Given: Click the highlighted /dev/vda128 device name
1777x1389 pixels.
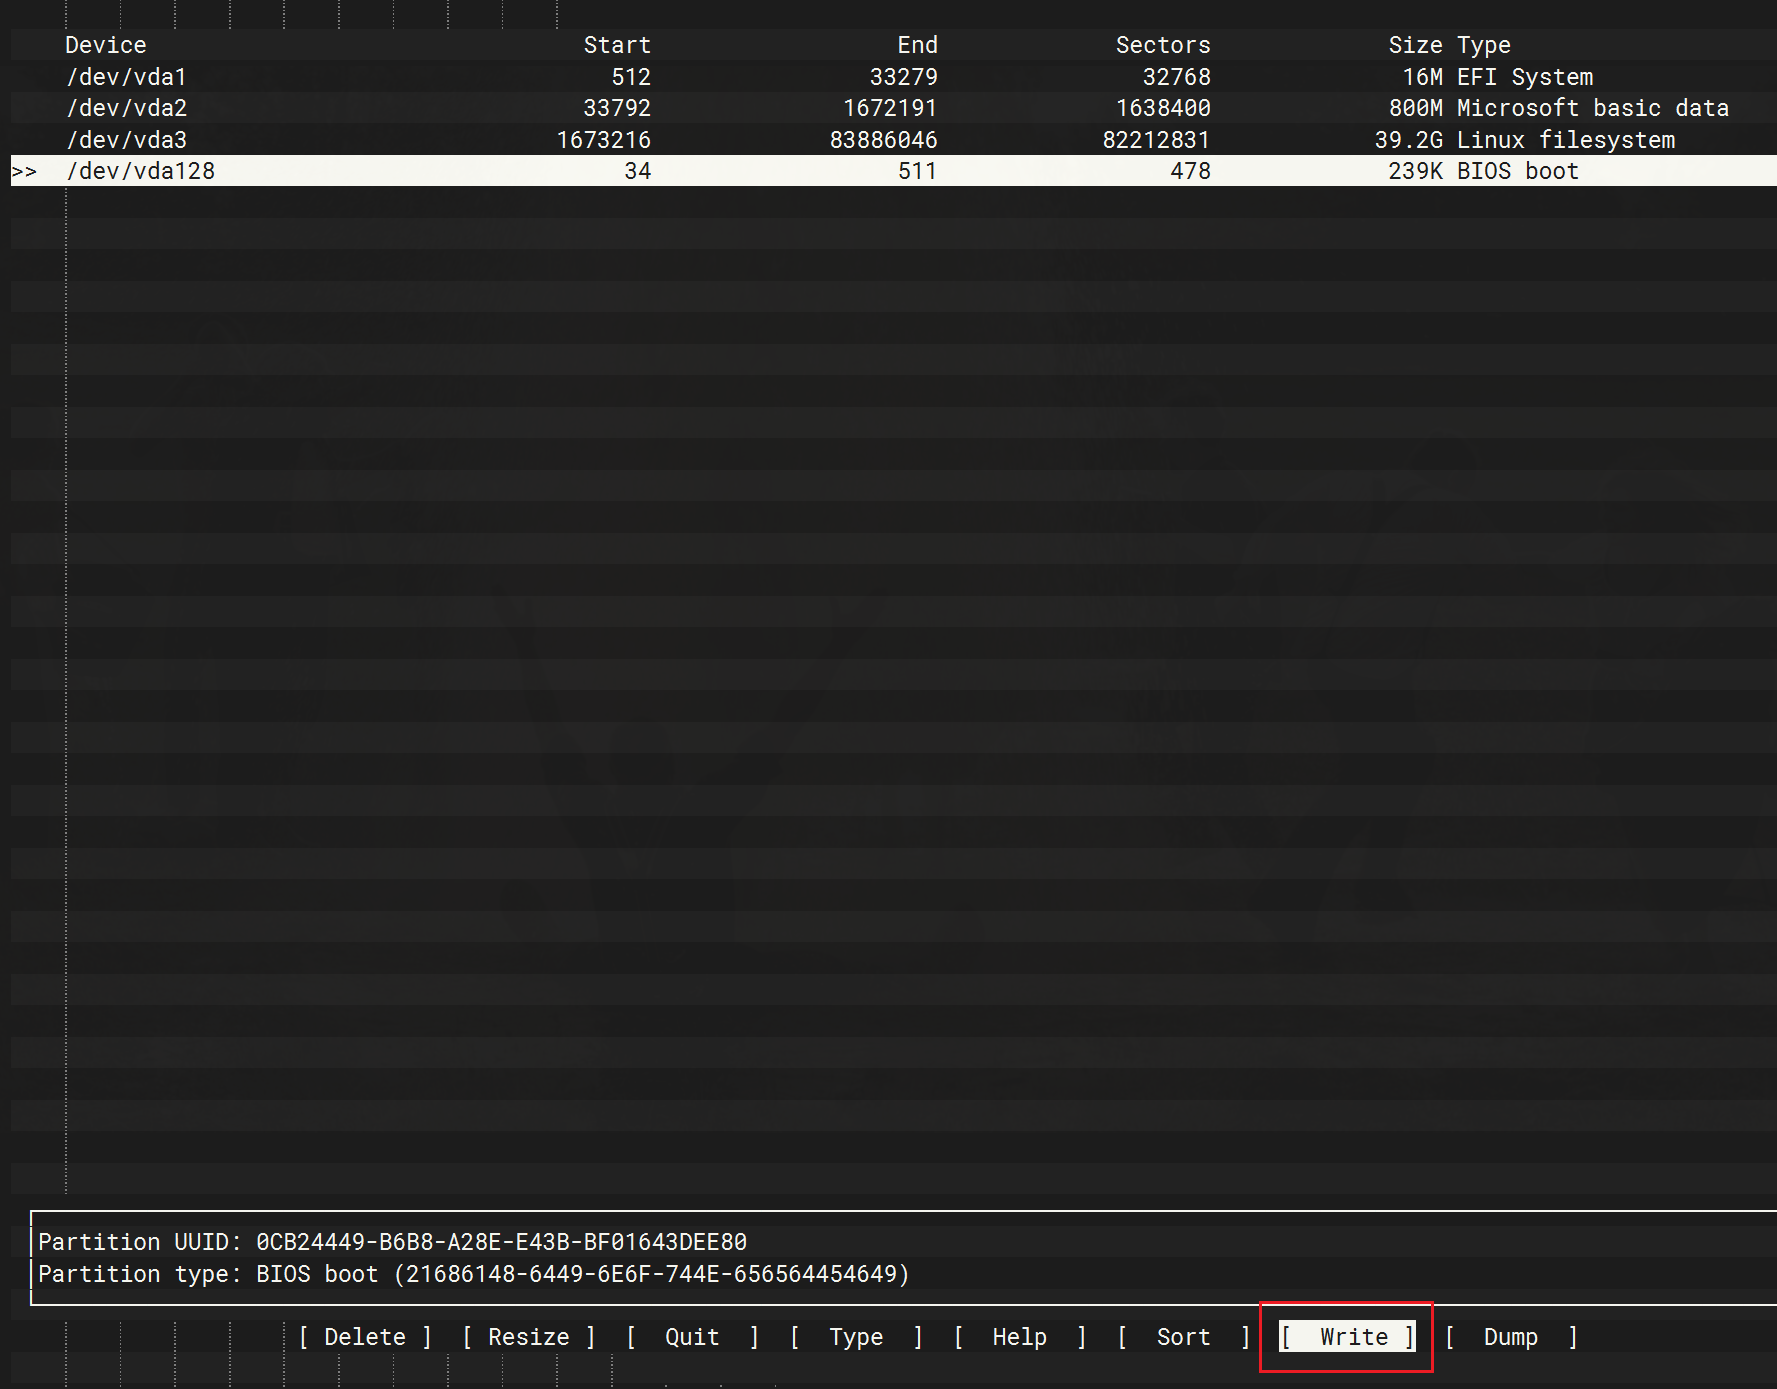Looking at the screenshot, I should pyautogui.click(x=141, y=171).
